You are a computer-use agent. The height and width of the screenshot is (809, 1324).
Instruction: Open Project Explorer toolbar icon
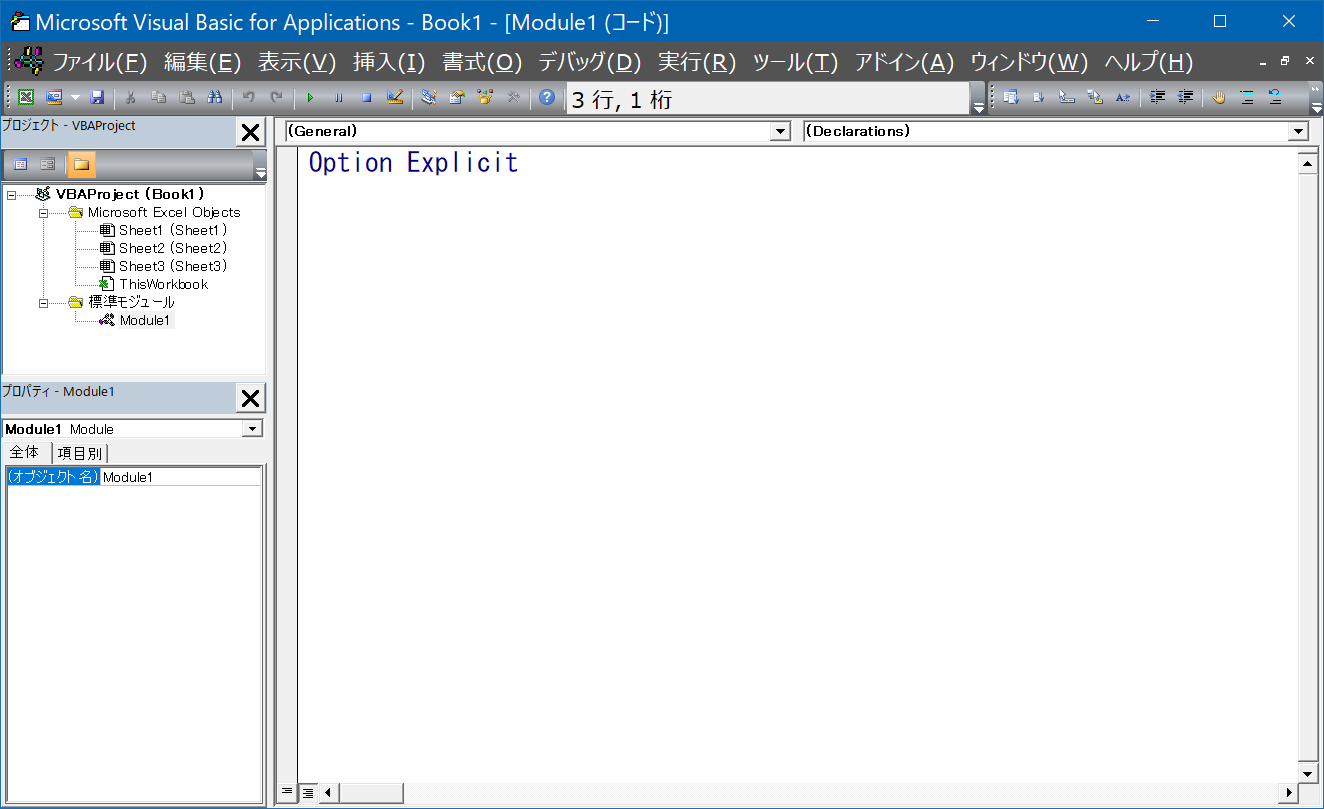[x=428, y=97]
